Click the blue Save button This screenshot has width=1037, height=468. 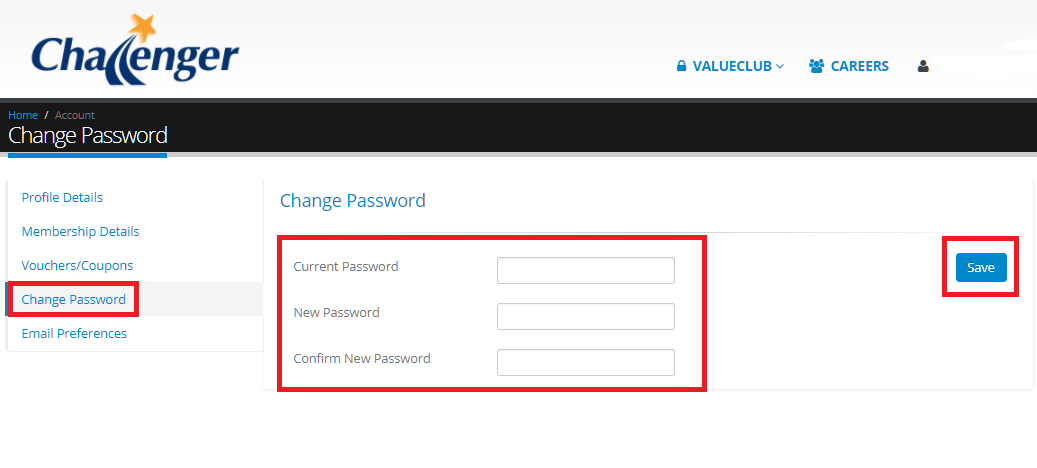pos(981,268)
